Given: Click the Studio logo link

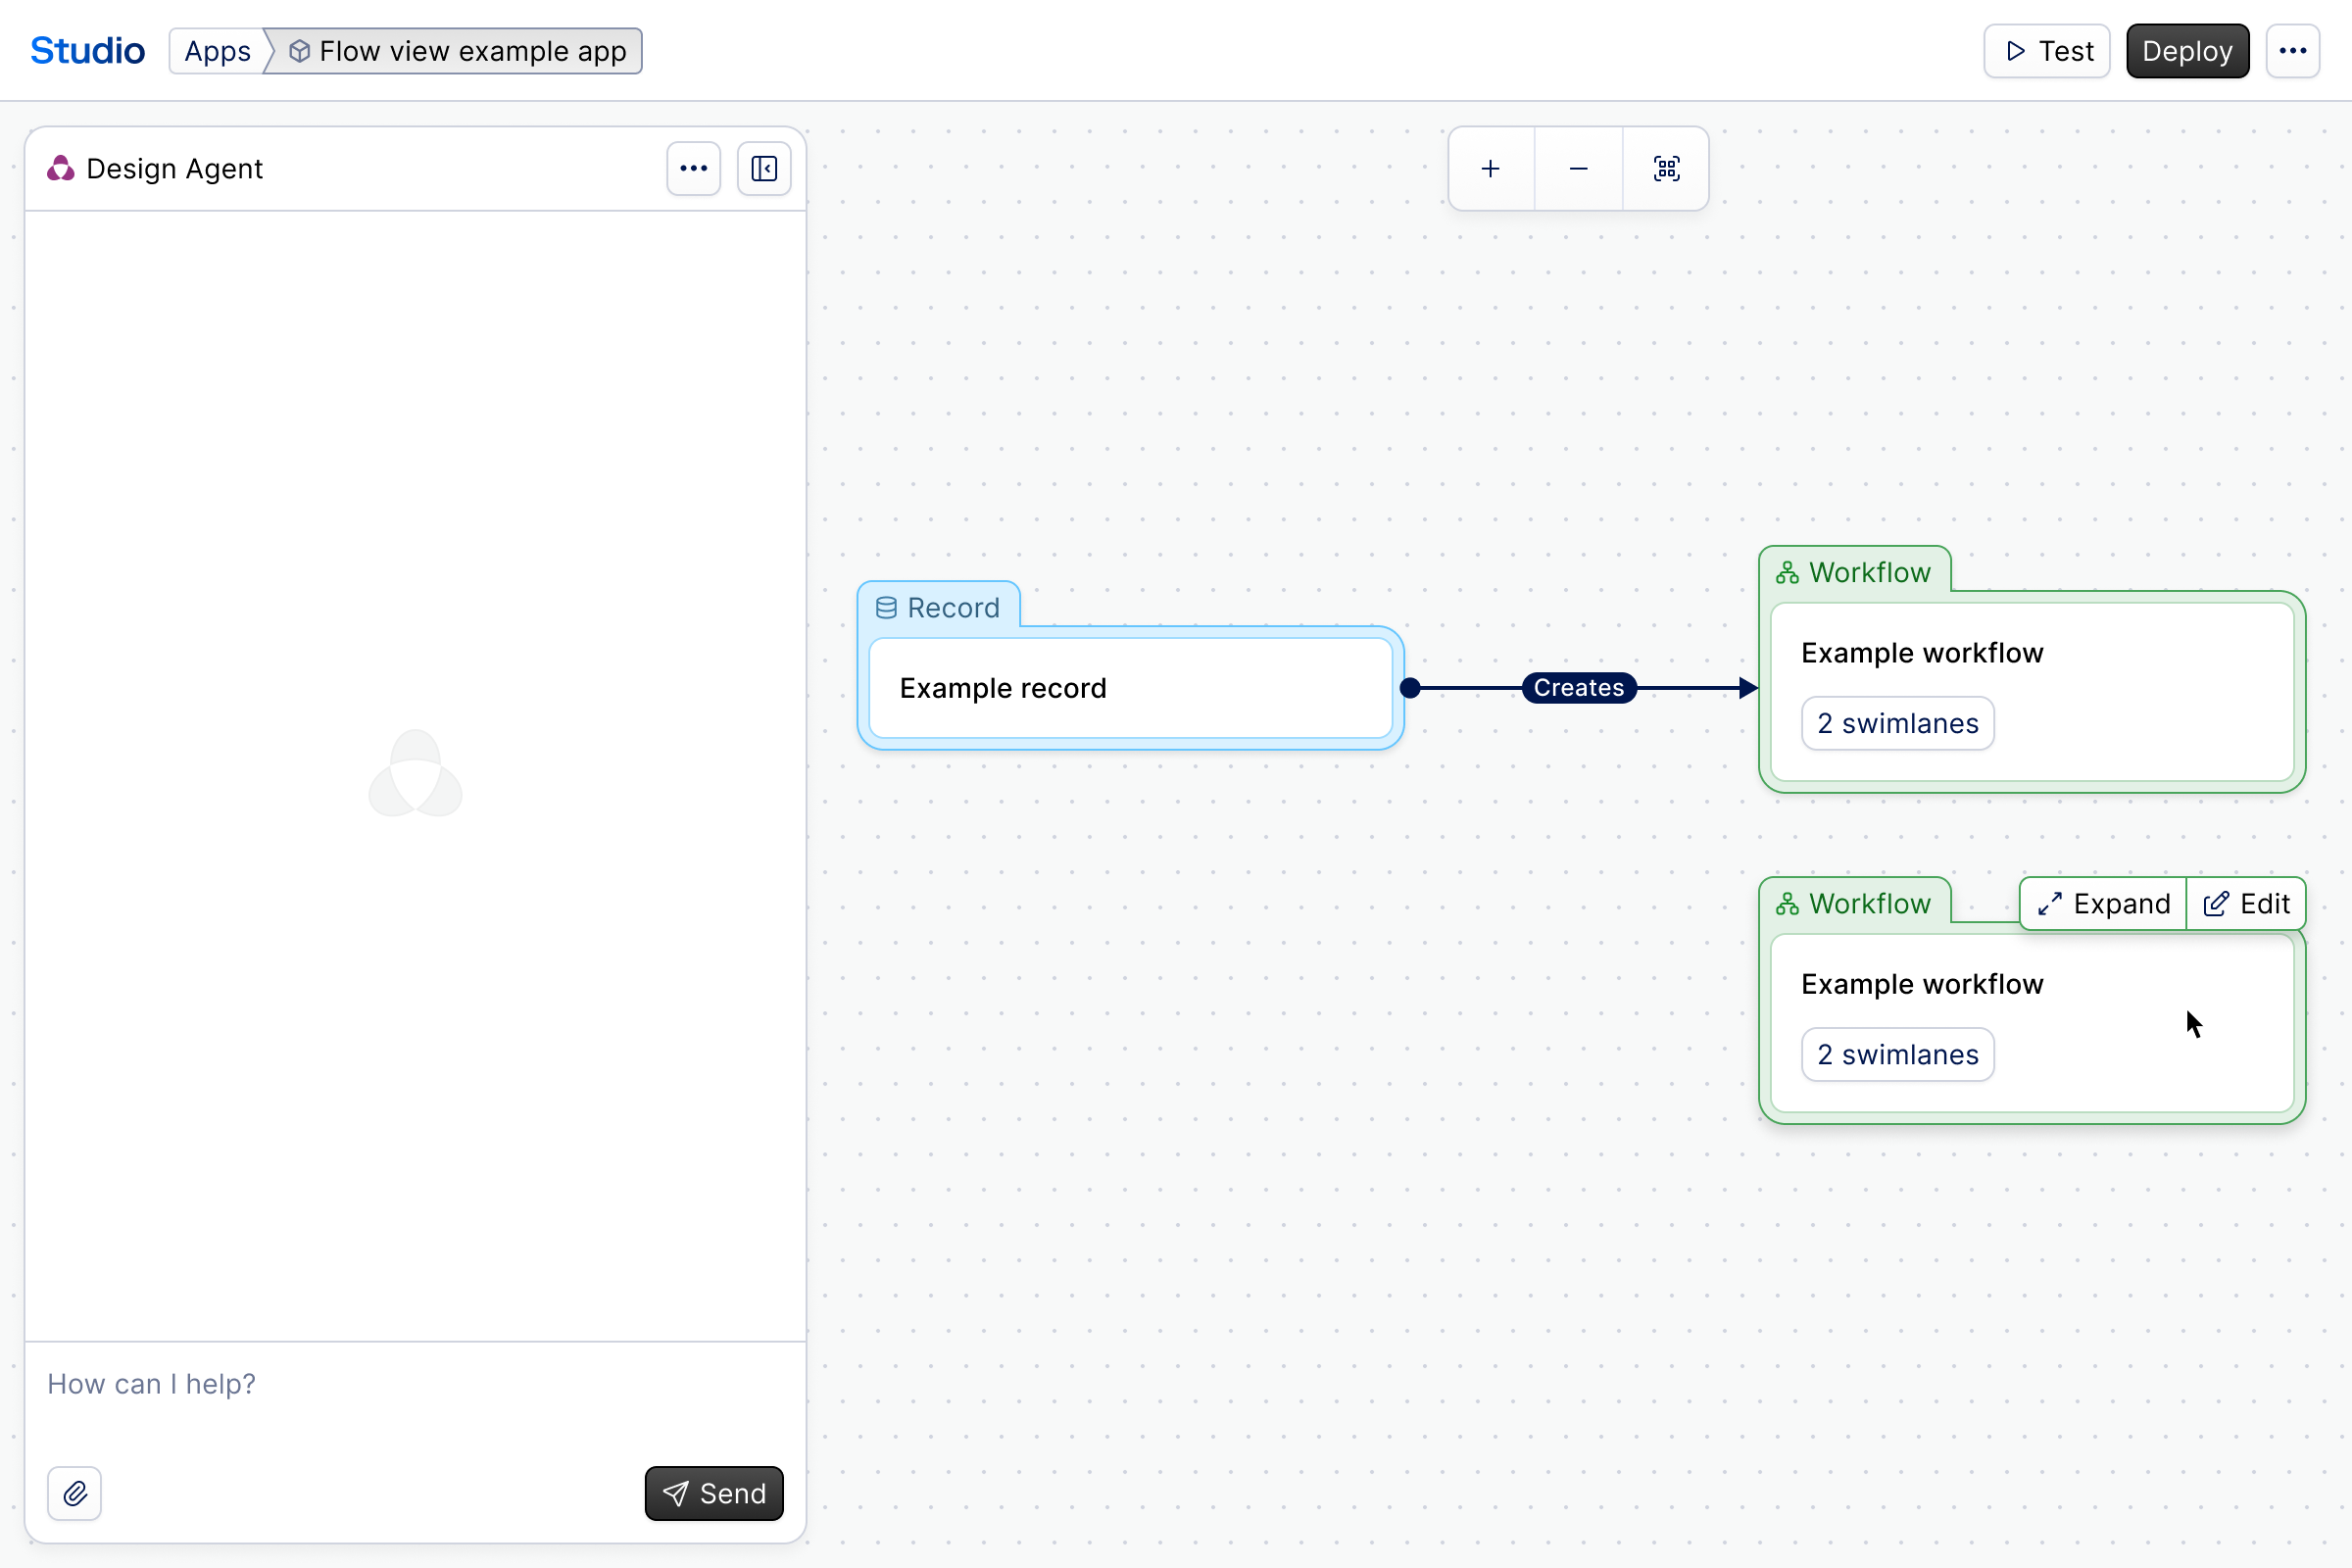Looking at the screenshot, I should pos(88,51).
